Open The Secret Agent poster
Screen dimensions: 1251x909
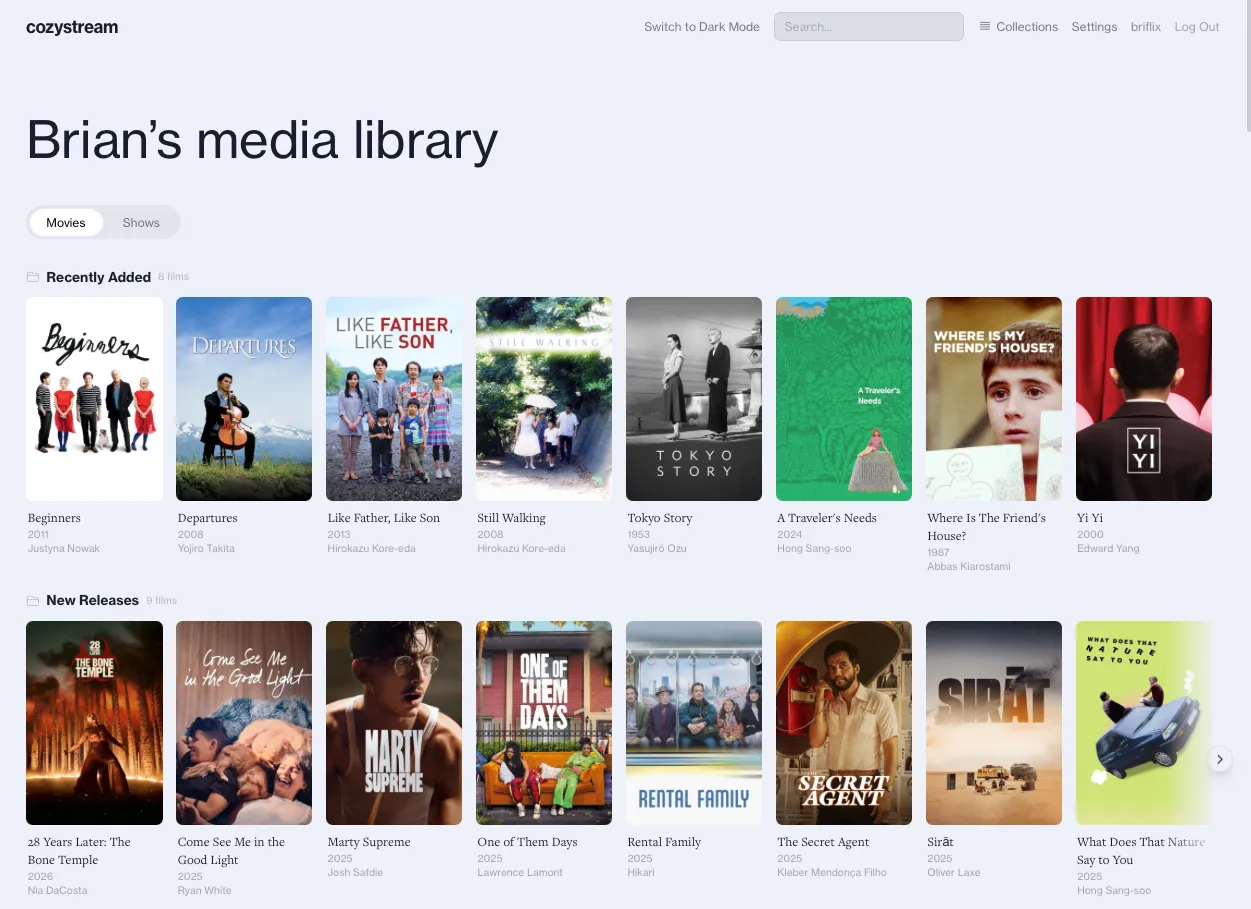click(x=843, y=723)
